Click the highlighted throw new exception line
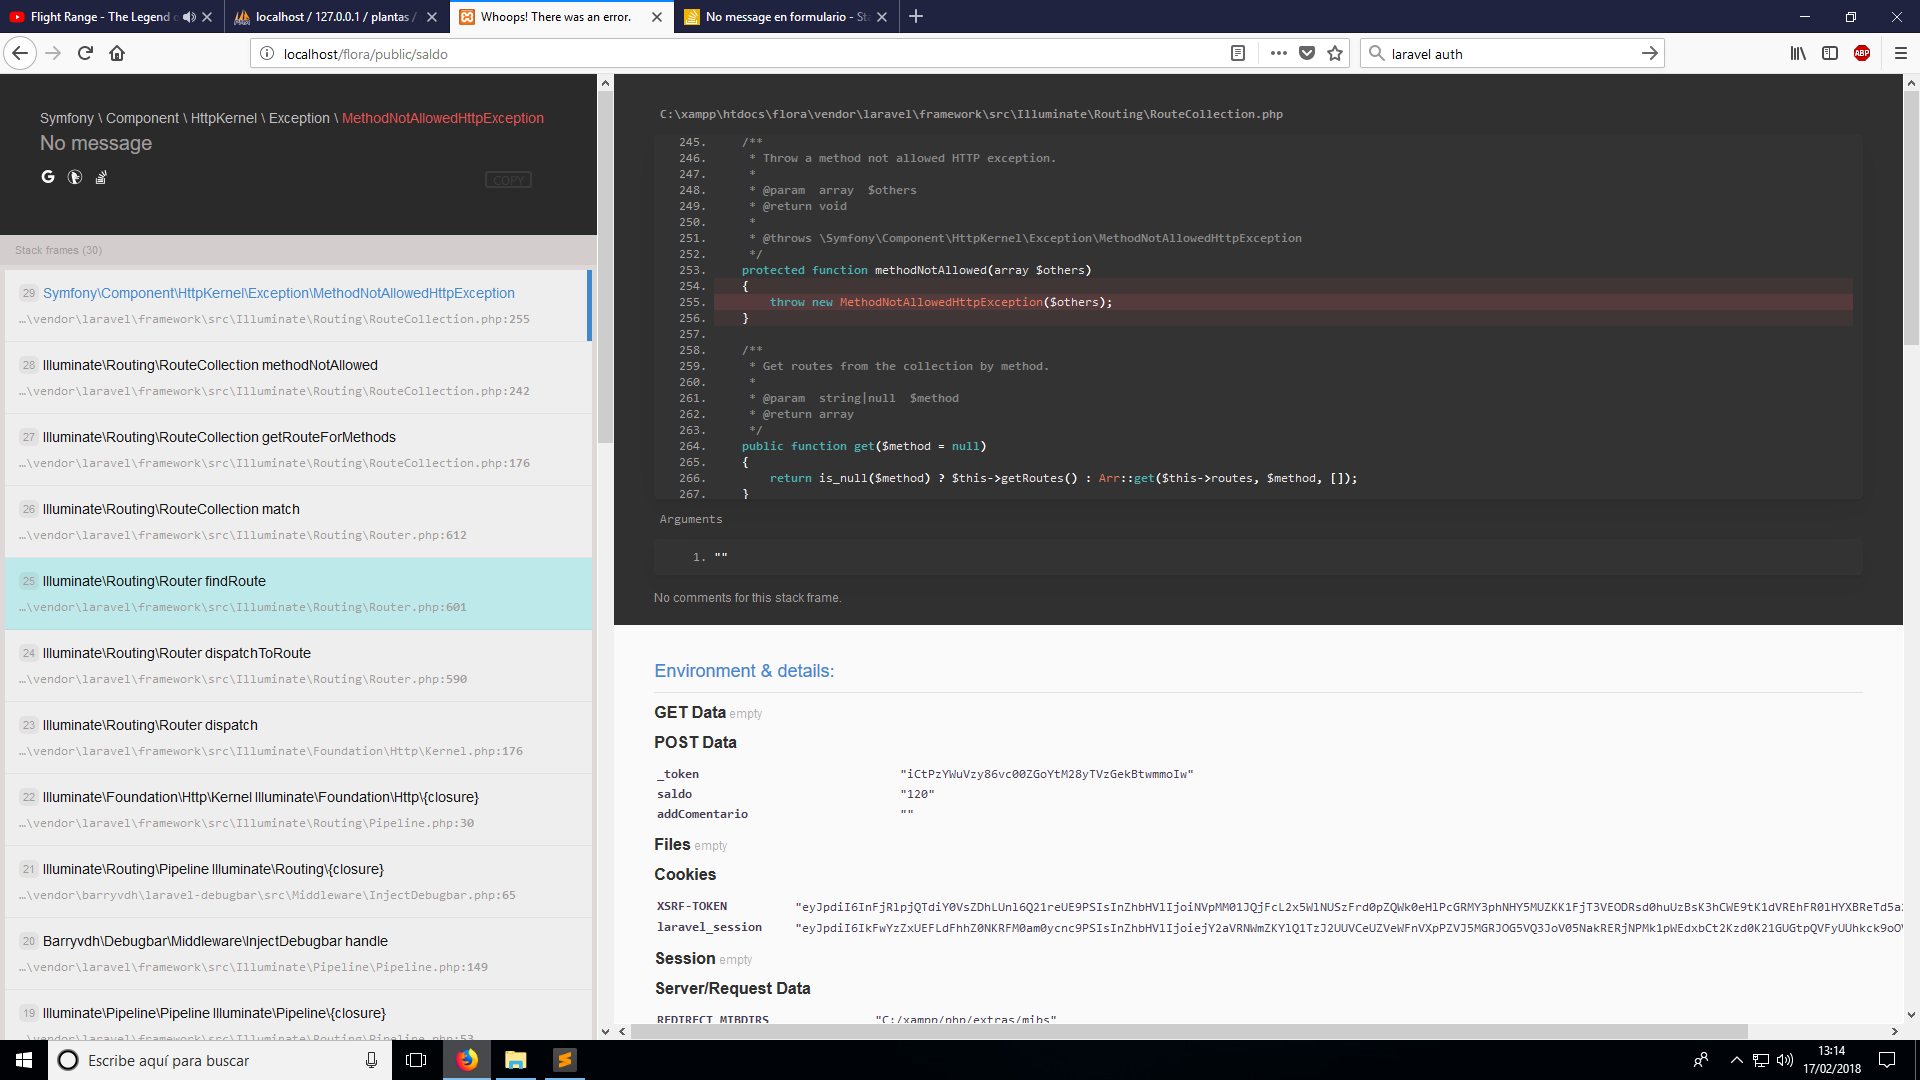Screen dimensions: 1920x1080 point(1283,302)
